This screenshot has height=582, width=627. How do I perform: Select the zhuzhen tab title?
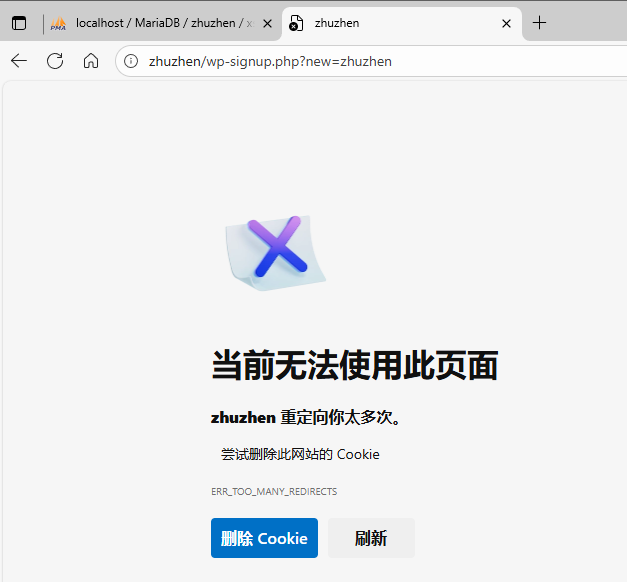[337, 23]
